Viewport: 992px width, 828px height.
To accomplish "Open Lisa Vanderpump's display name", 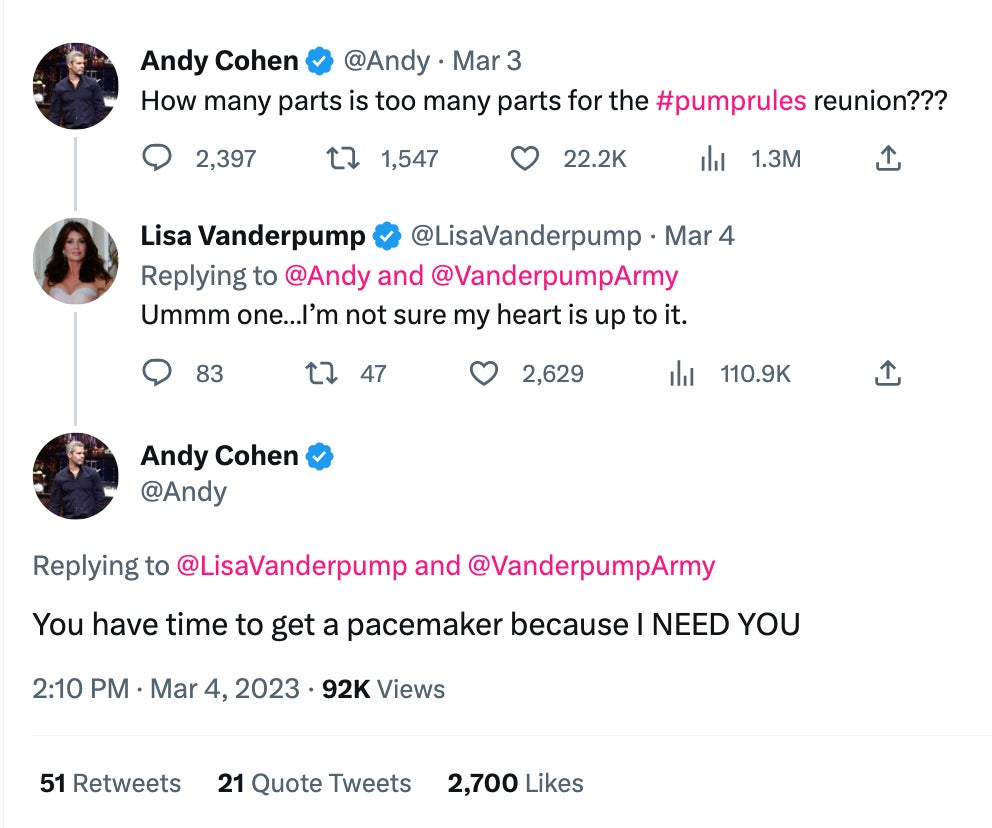I will click(x=253, y=236).
